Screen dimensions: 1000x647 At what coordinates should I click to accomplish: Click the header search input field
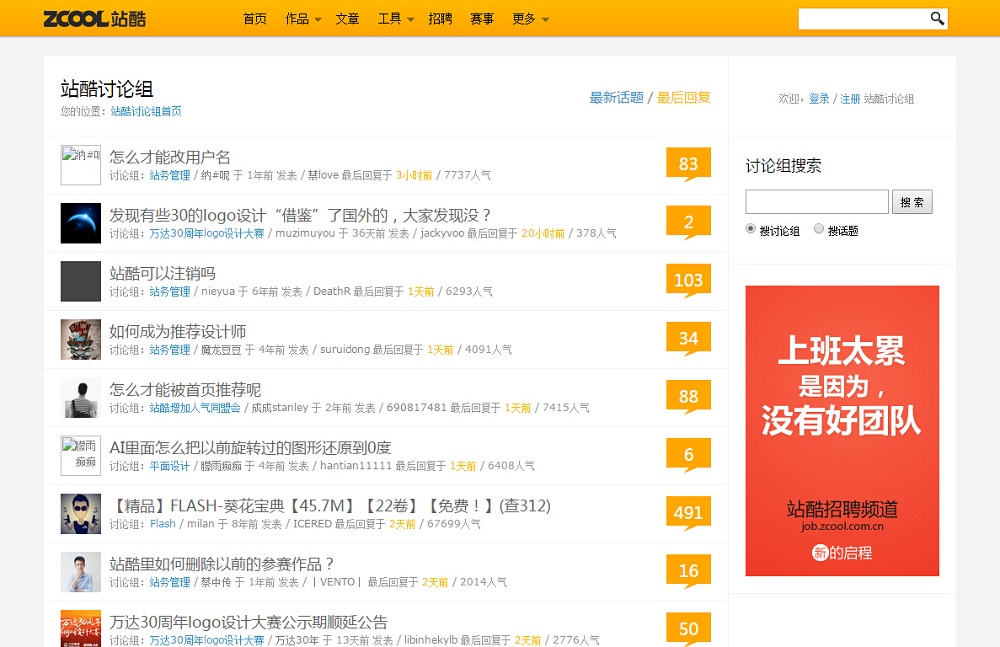click(864, 19)
